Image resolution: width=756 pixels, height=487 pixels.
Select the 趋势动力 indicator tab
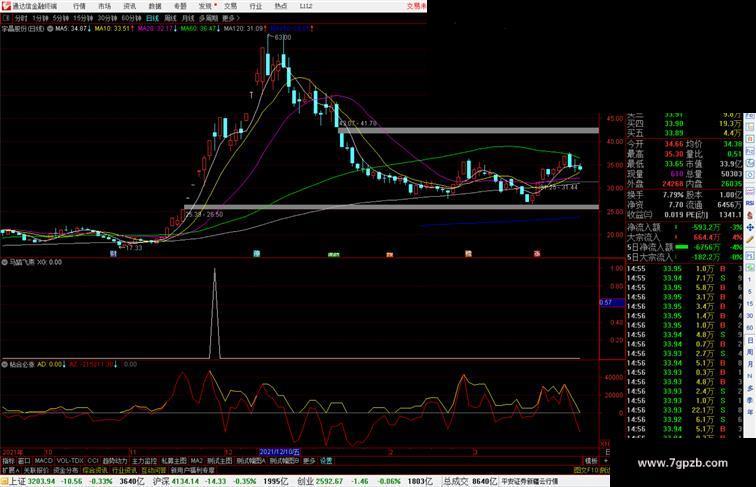click(115, 461)
